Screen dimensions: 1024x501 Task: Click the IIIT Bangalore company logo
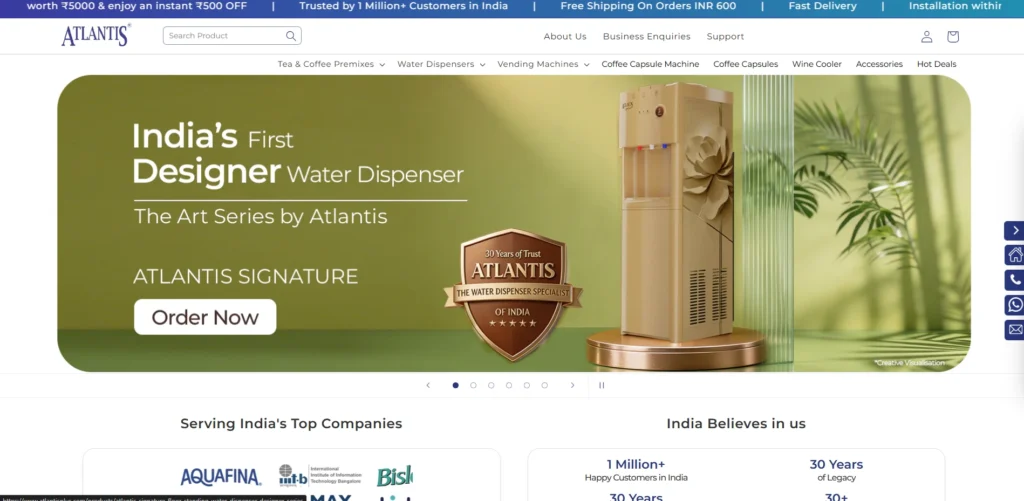[x=320, y=476]
